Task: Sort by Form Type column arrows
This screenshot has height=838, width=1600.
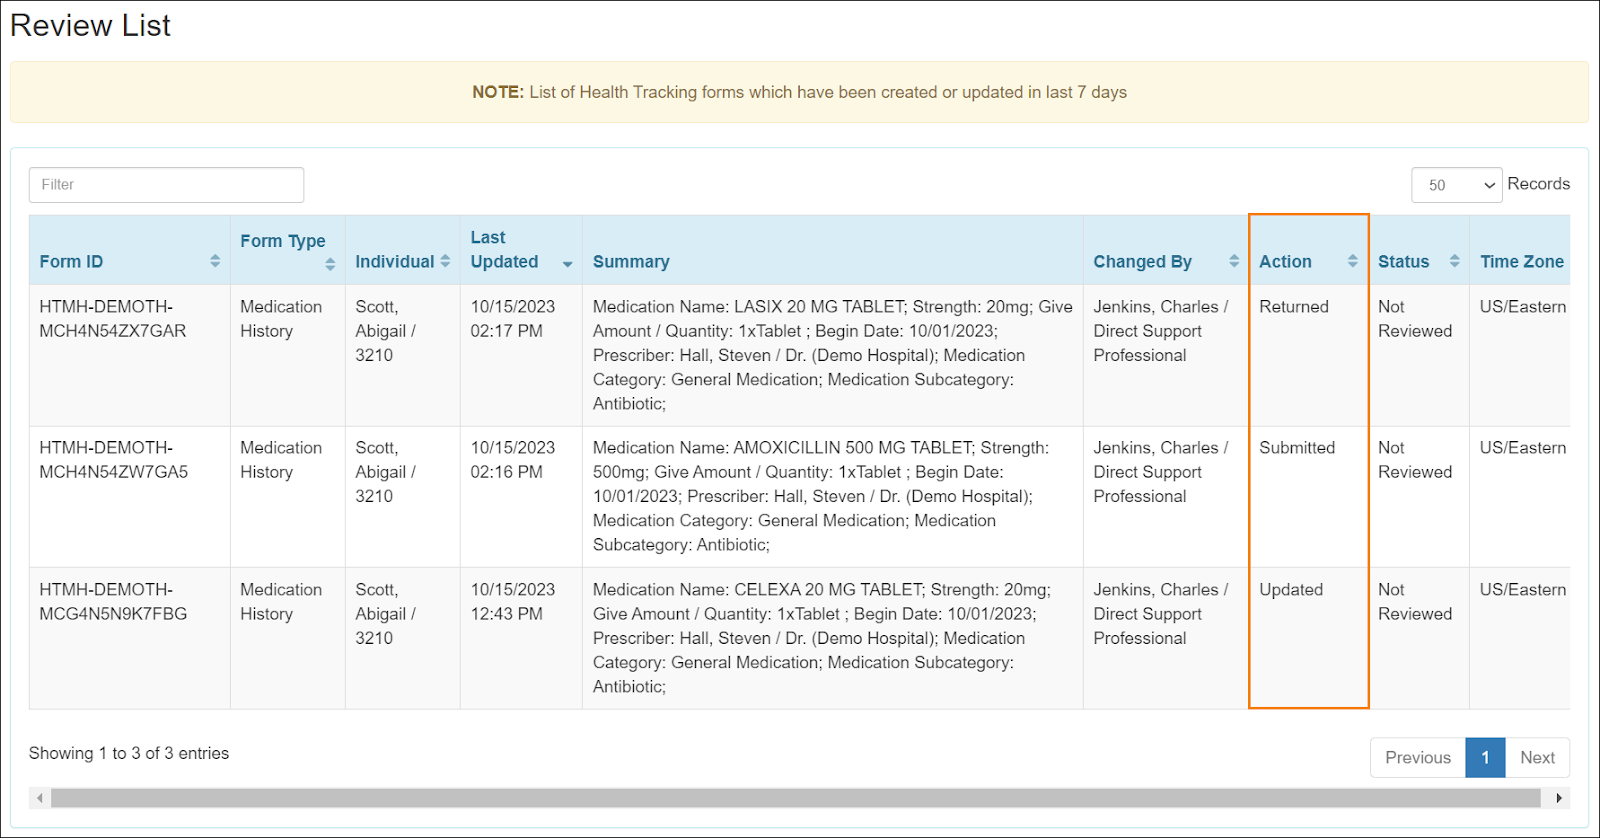Action: [x=330, y=264]
